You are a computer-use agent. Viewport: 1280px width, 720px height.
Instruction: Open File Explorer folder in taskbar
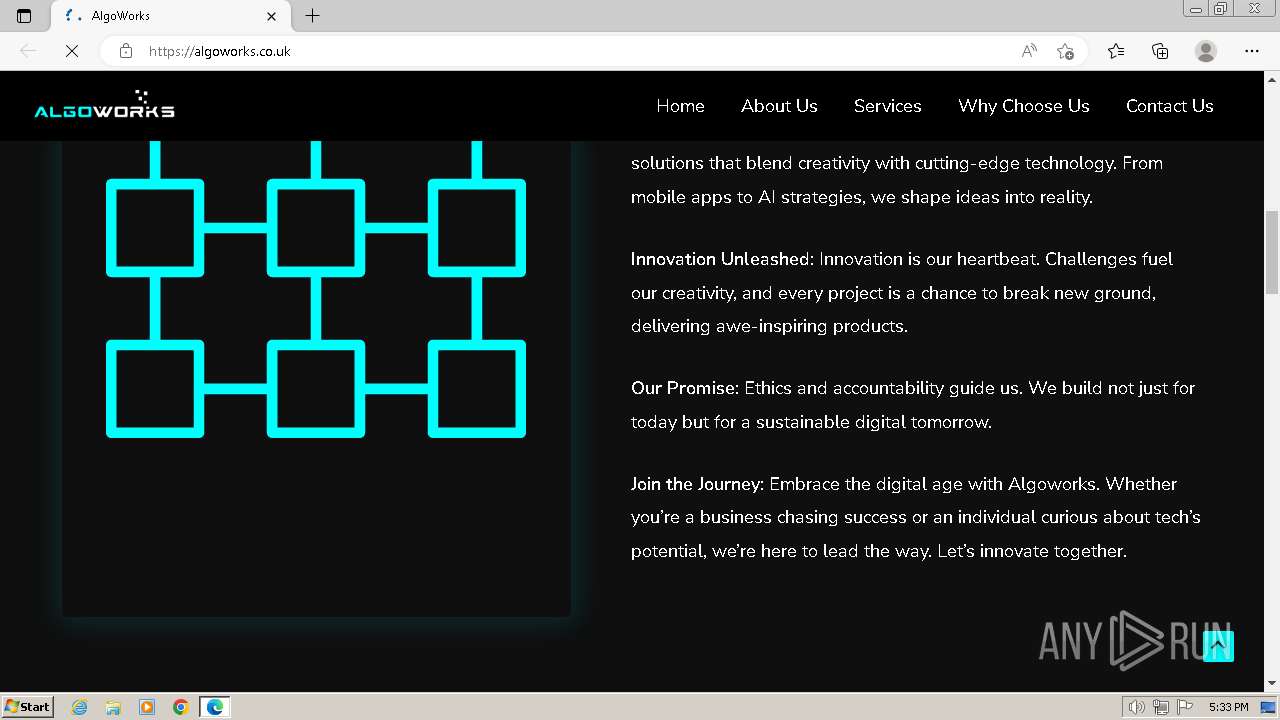(x=113, y=707)
